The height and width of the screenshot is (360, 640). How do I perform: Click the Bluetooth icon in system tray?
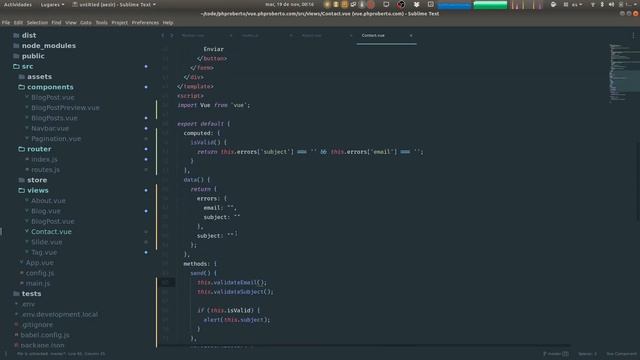(602, 4)
